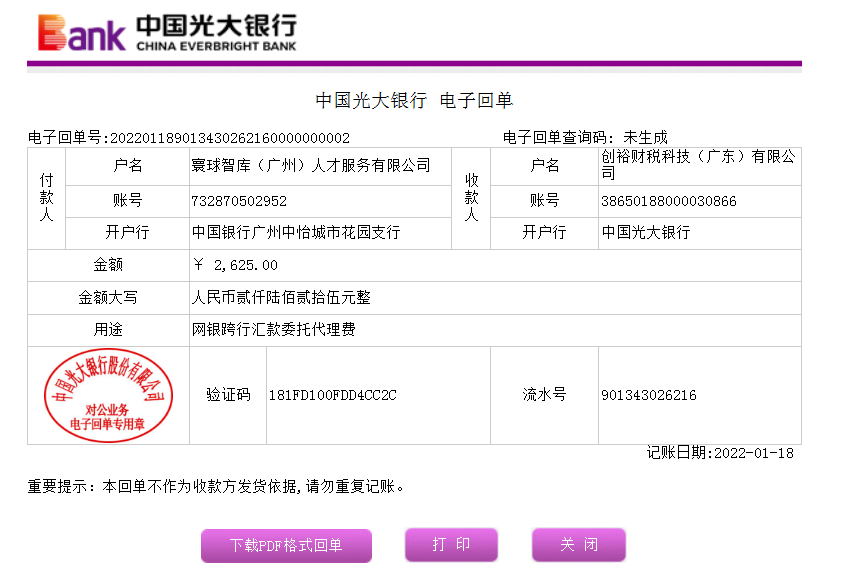847x587 pixels.
Task: Click the 金额大写 label cell
Action: click(108, 298)
